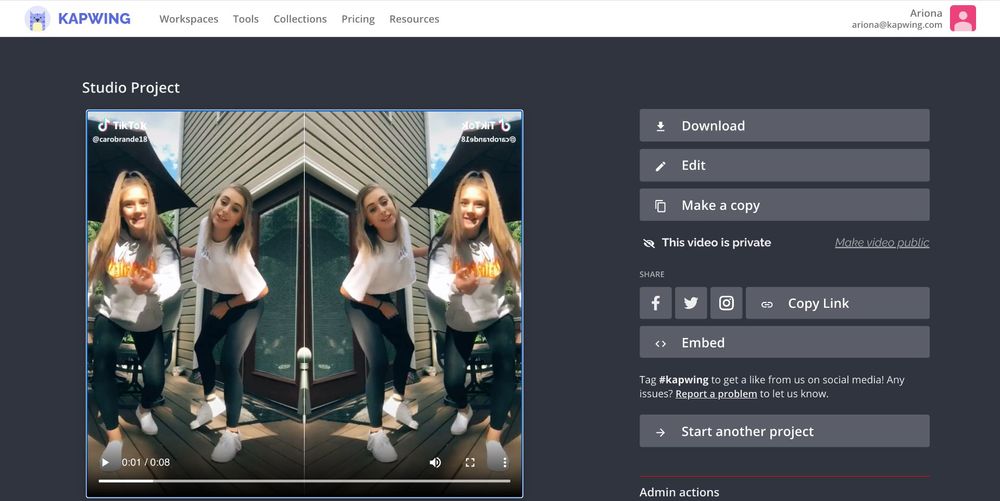Image resolution: width=1000 pixels, height=501 pixels.
Task: Open the pink user avatar profile
Action: coord(962,18)
